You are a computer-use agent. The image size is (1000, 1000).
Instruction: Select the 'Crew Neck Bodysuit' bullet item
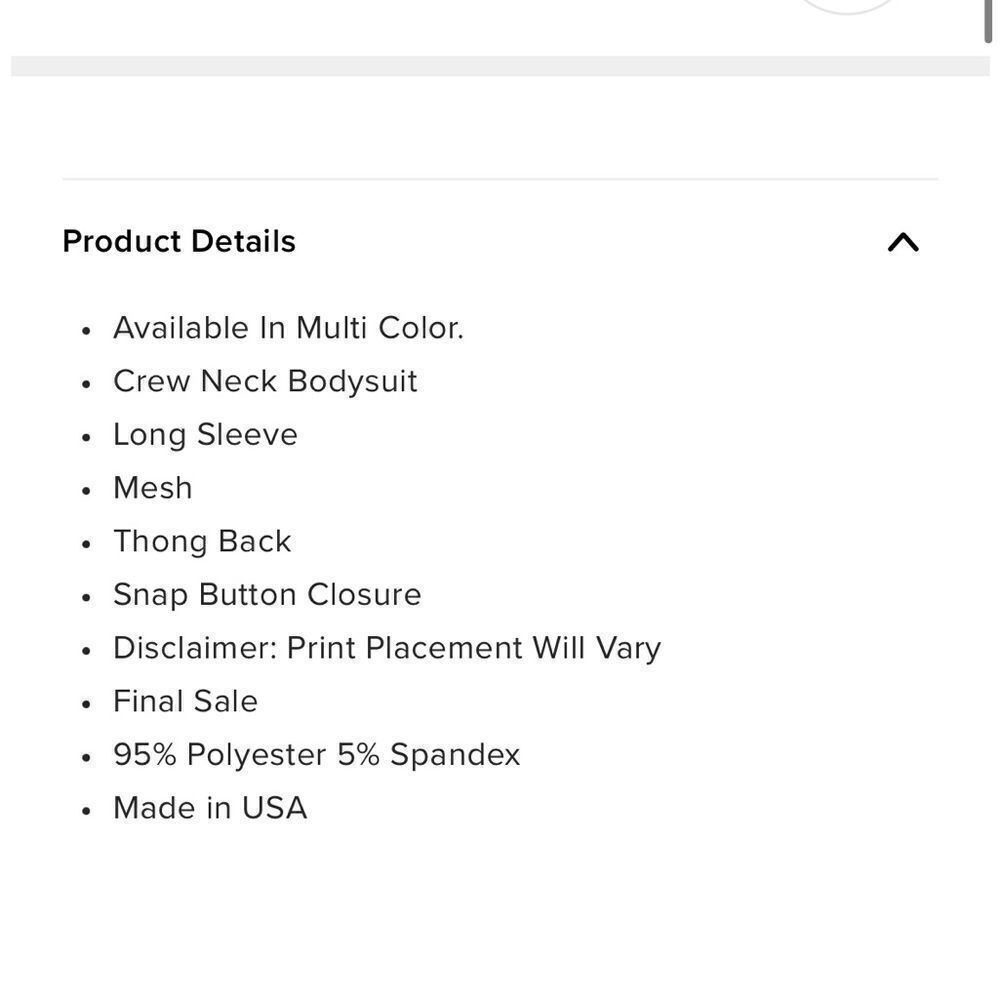[265, 381]
